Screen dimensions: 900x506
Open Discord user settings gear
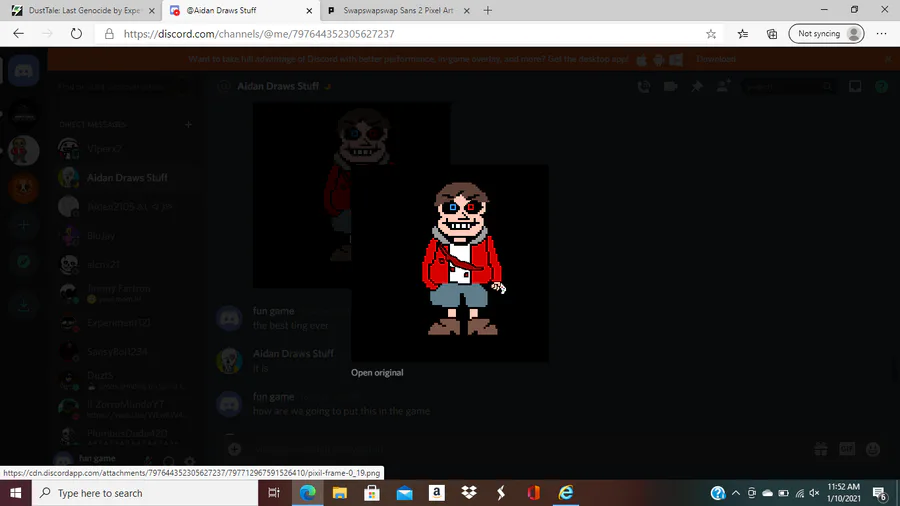point(189,461)
